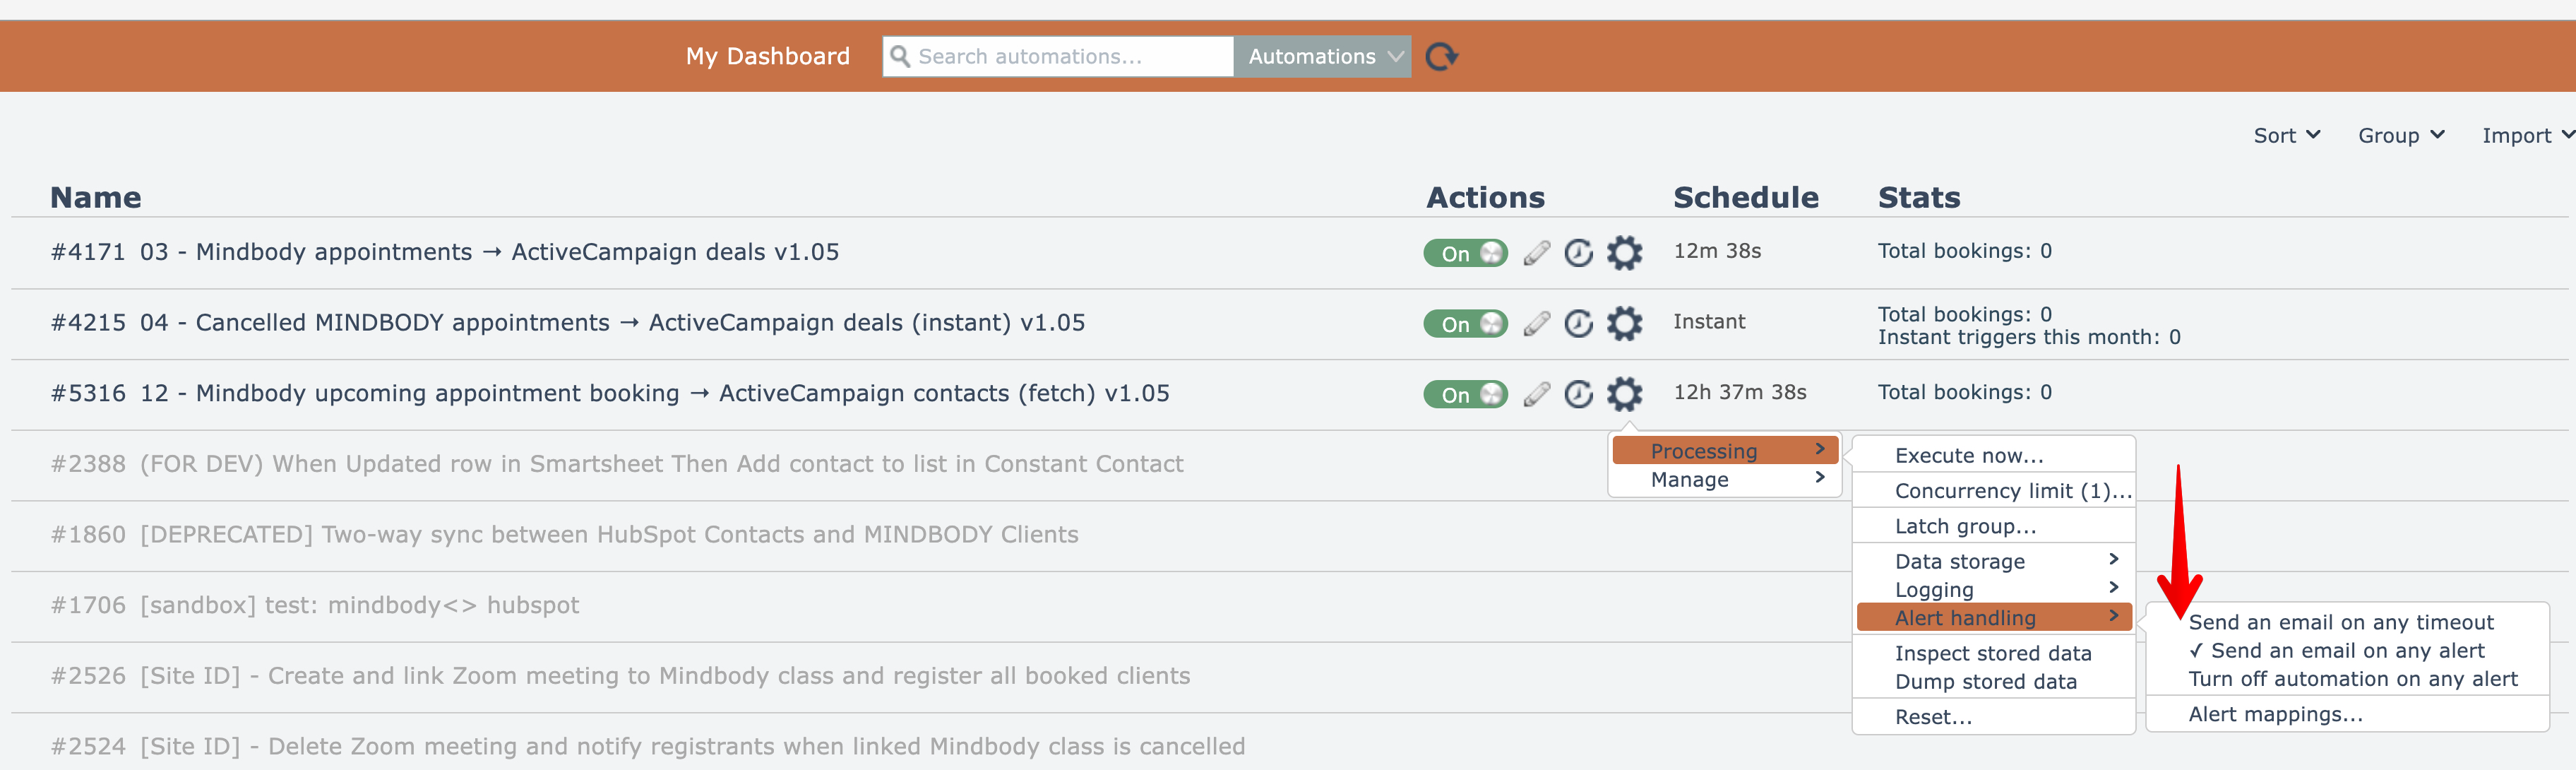Open the deprecated automation #1860 link

point(608,535)
